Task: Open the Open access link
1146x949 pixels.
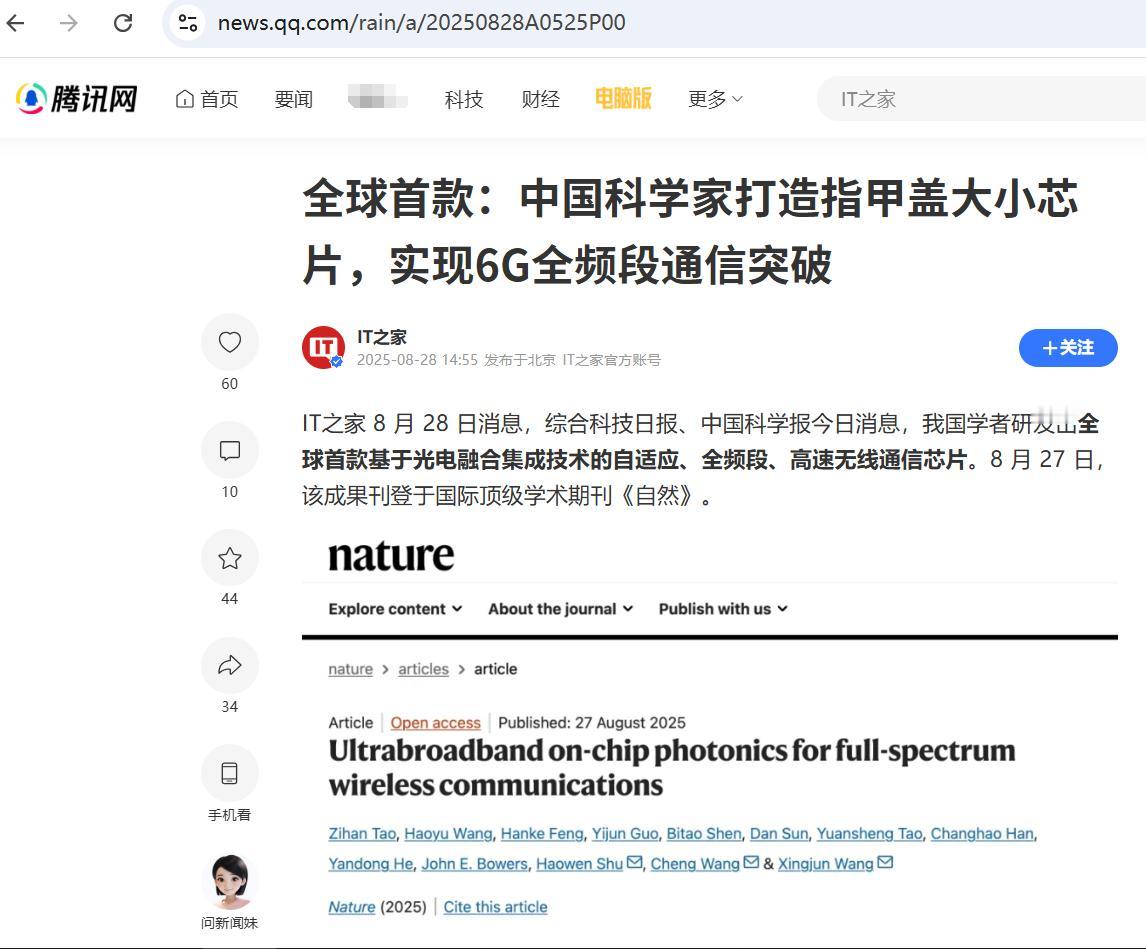Action: (436, 722)
